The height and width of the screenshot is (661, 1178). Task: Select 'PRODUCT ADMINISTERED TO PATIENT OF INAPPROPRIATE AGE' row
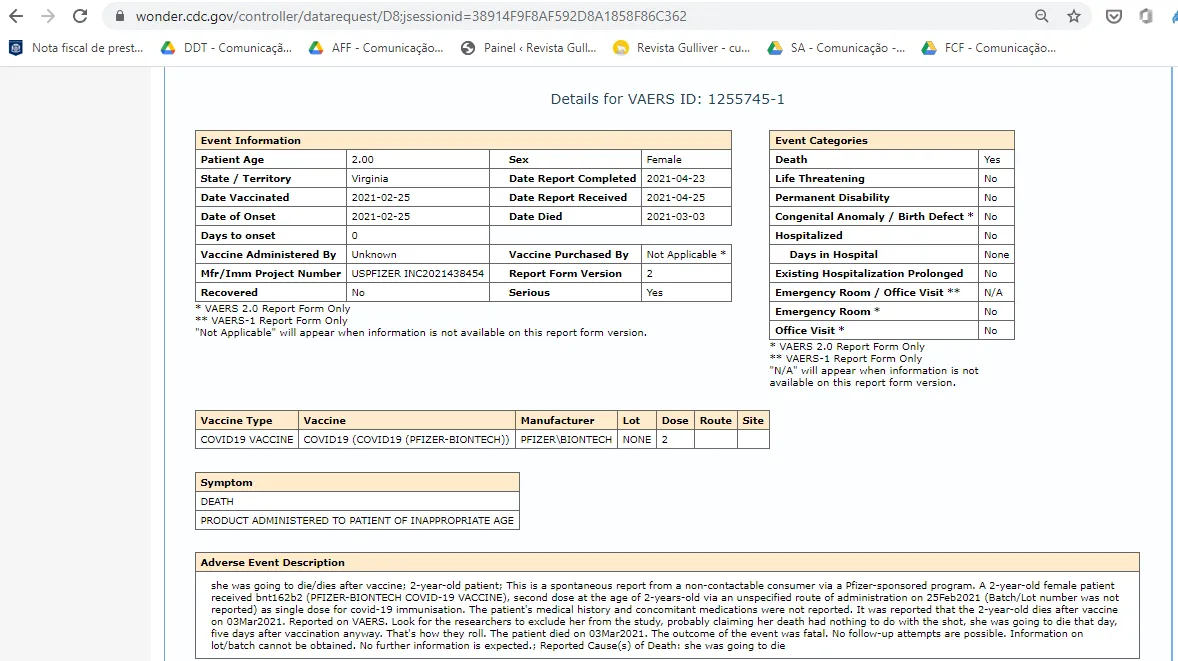[357, 521]
